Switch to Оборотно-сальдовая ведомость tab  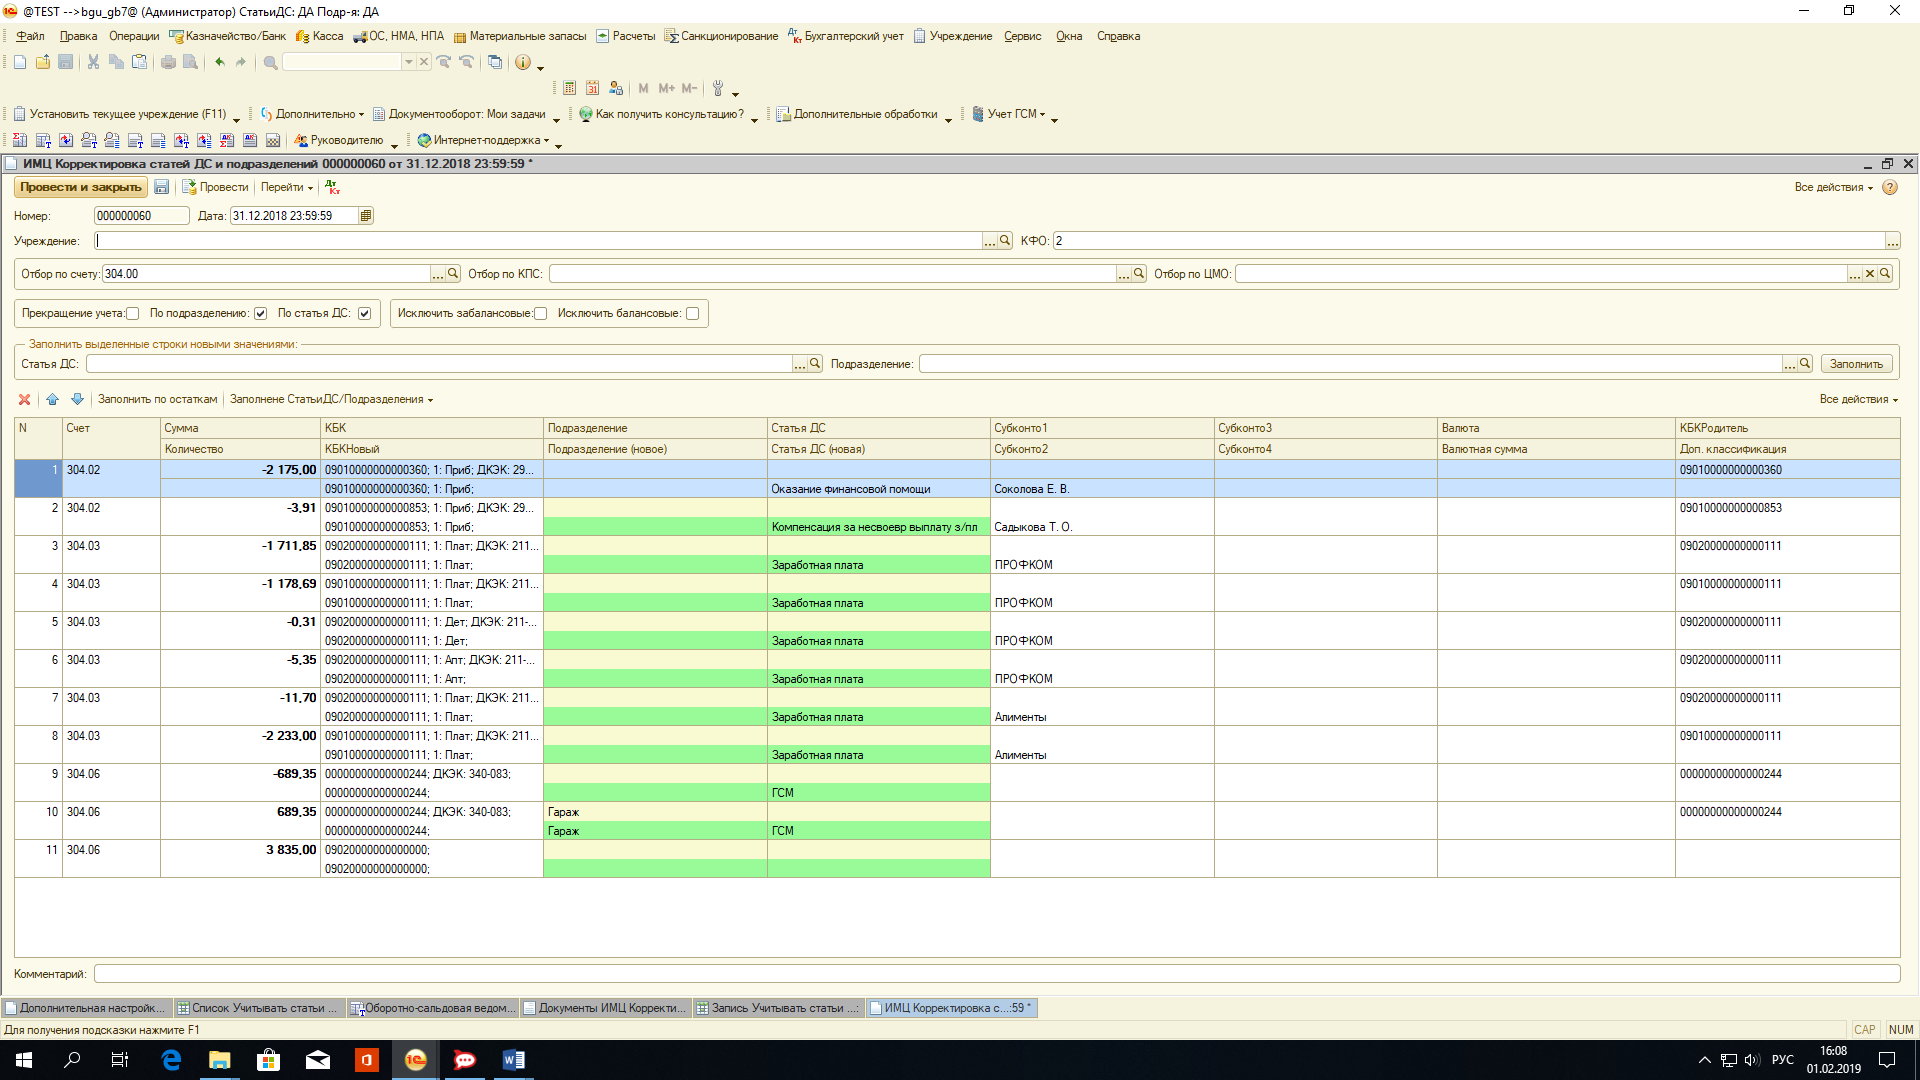432,1008
